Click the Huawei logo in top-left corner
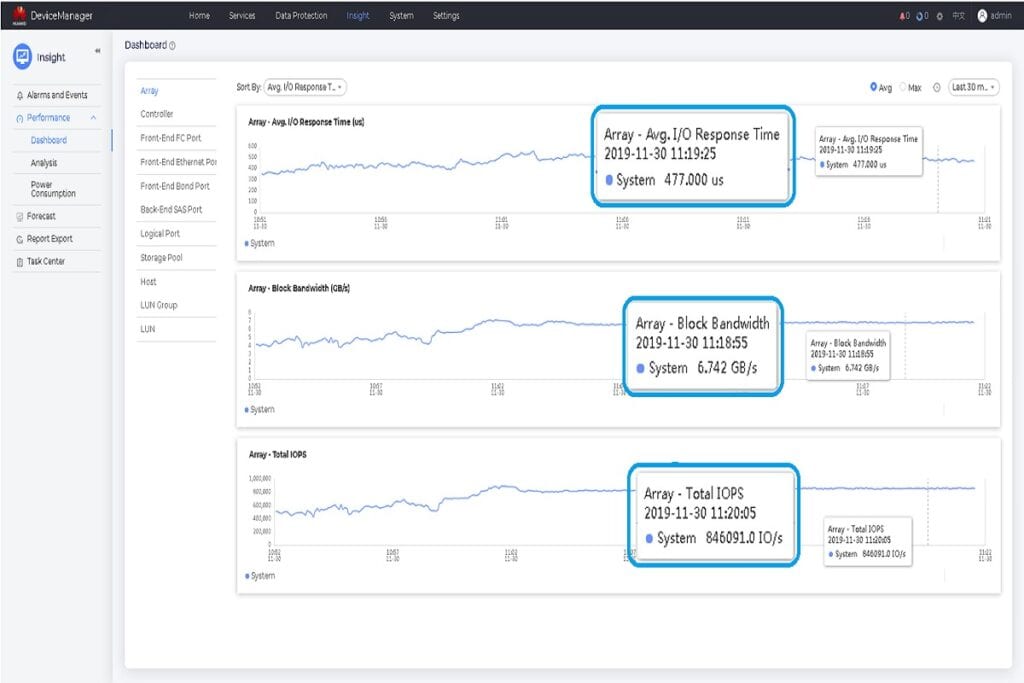The width and height of the screenshot is (1024, 683). (18, 15)
